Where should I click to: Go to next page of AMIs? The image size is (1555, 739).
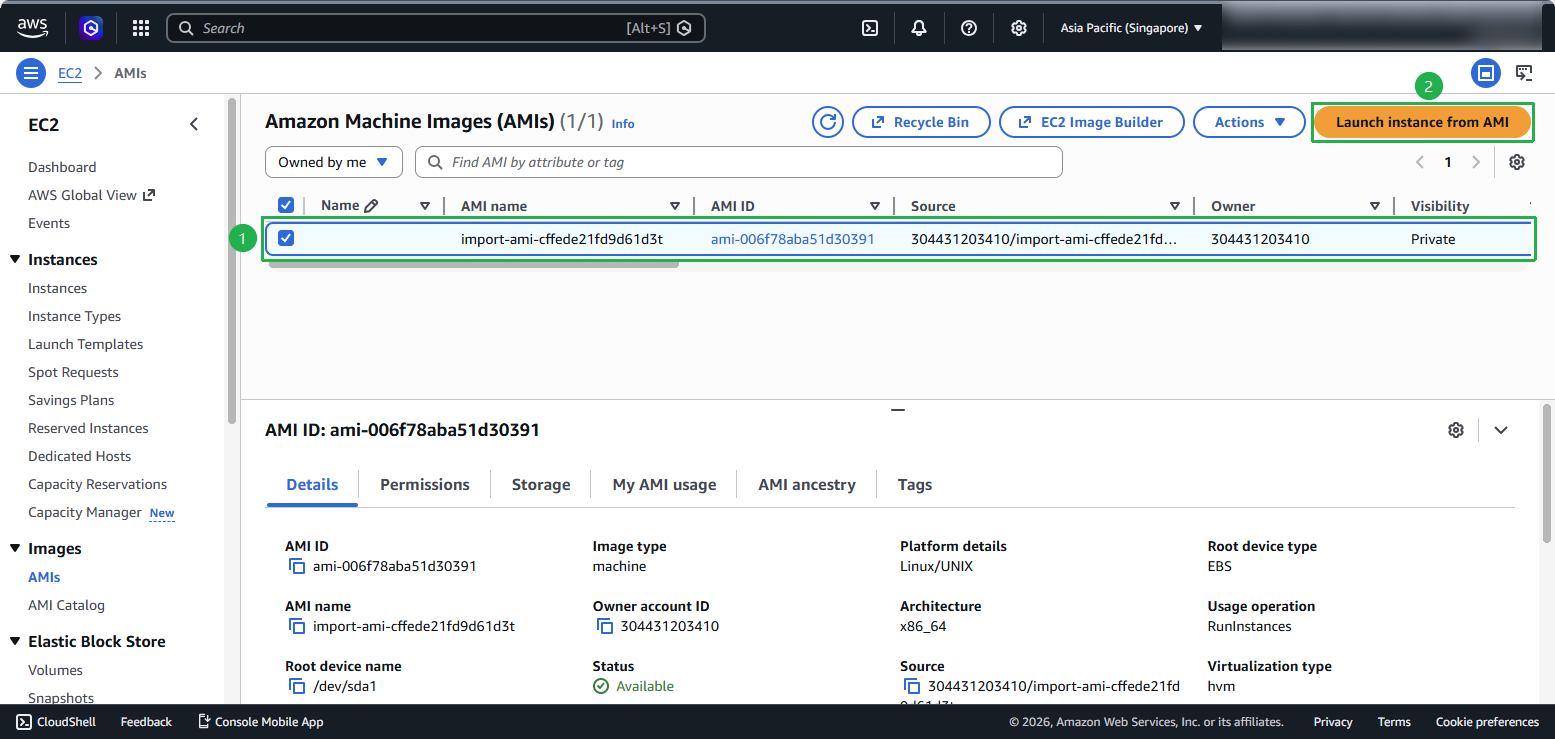tap(1476, 162)
